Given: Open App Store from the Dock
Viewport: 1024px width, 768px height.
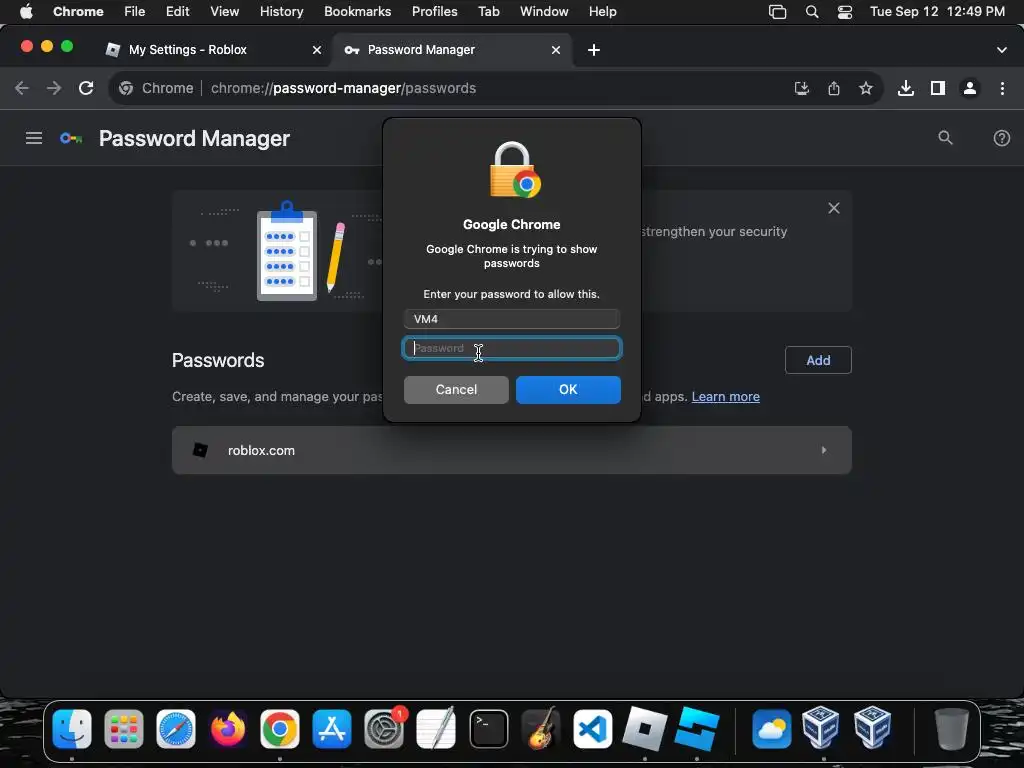Looking at the screenshot, I should pyautogui.click(x=332, y=728).
